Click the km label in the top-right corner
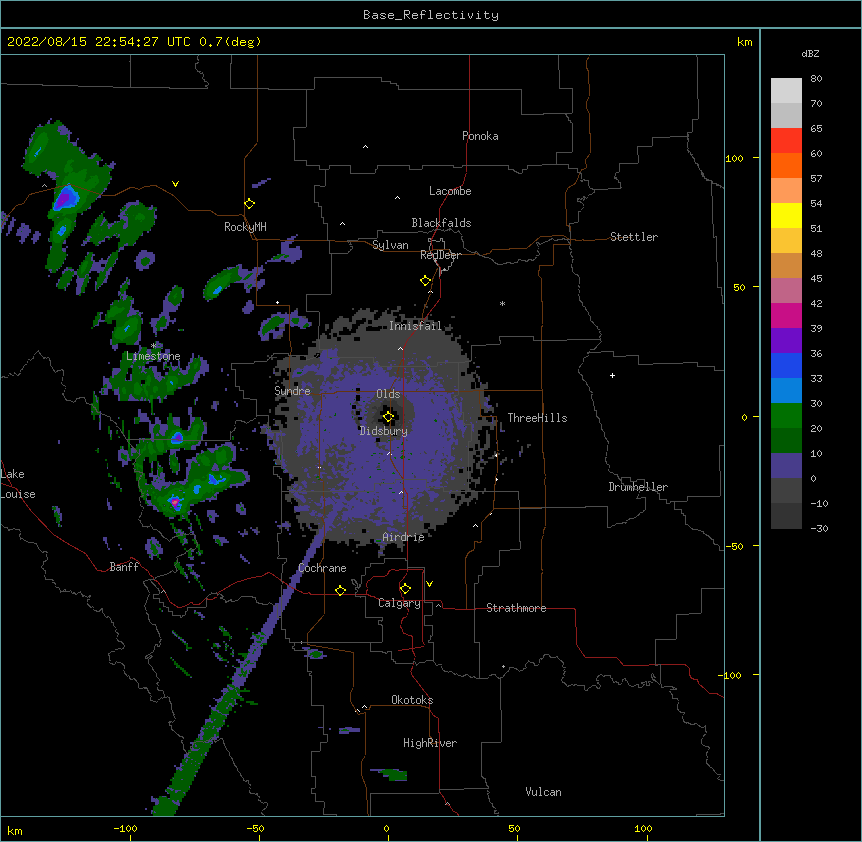This screenshot has width=862, height=842. pyautogui.click(x=744, y=42)
